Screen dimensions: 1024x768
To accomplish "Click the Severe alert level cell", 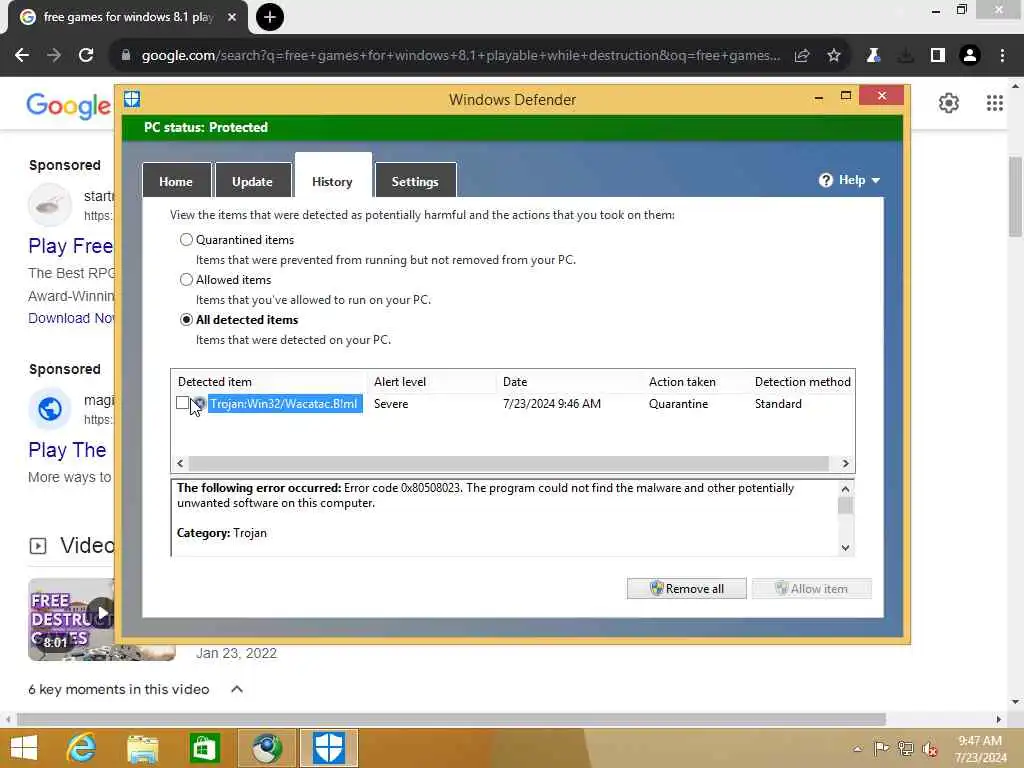I will pos(391,404).
